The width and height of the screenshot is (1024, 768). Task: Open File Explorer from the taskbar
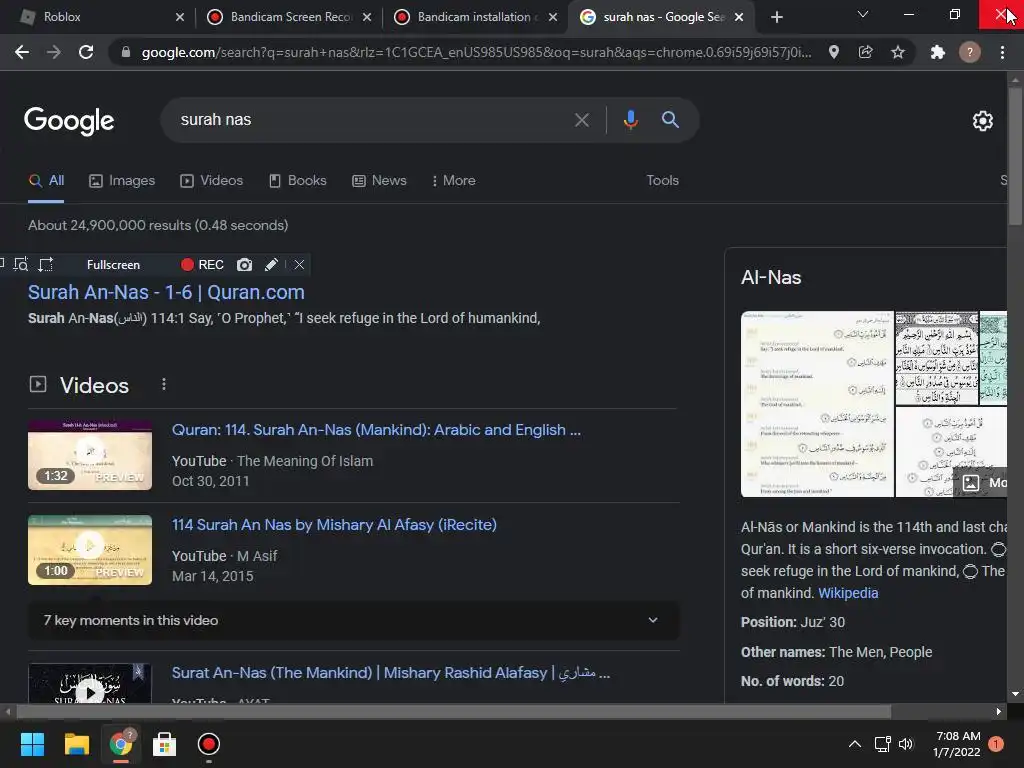coord(76,744)
